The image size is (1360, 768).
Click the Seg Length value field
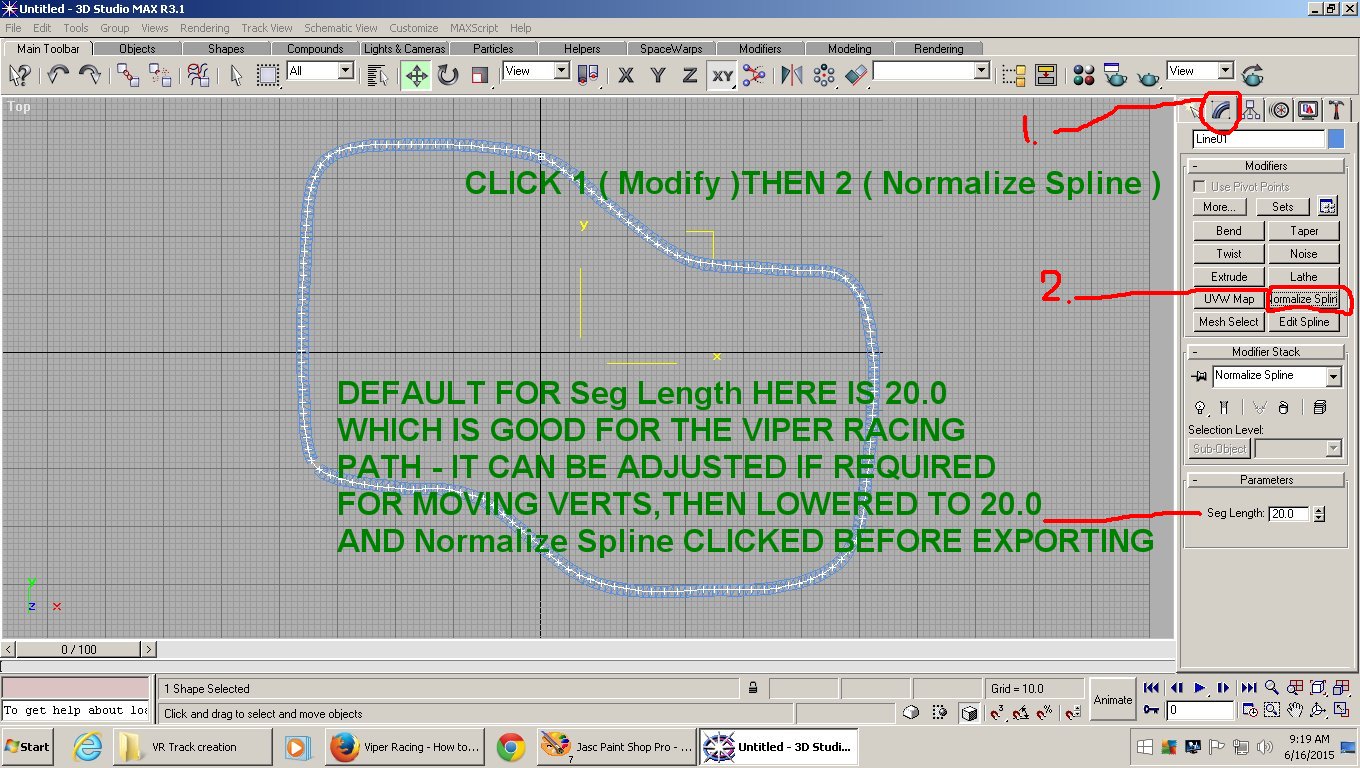tap(1289, 514)
